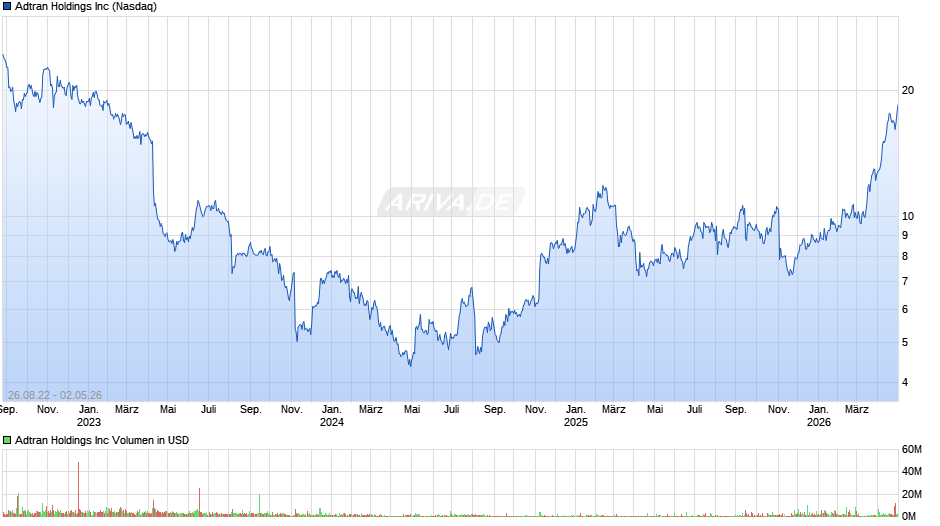
Task: Click the year label '2026' on the time axis
Action: click(818, 422)
